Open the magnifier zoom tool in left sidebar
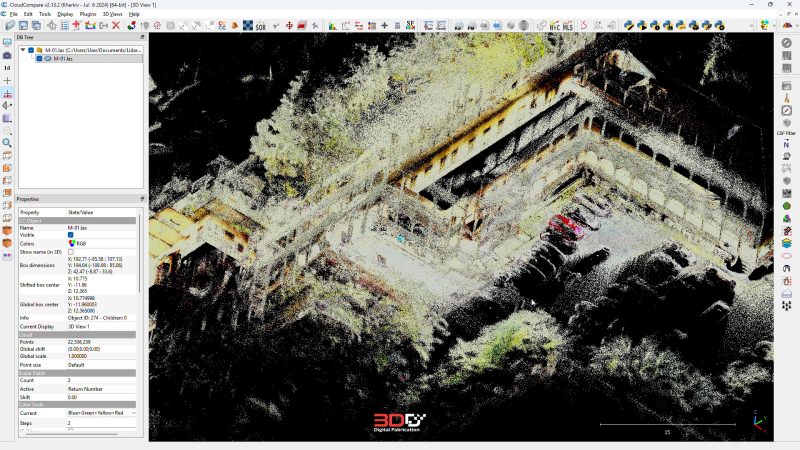The image size is (800, 450). [7, 143]
